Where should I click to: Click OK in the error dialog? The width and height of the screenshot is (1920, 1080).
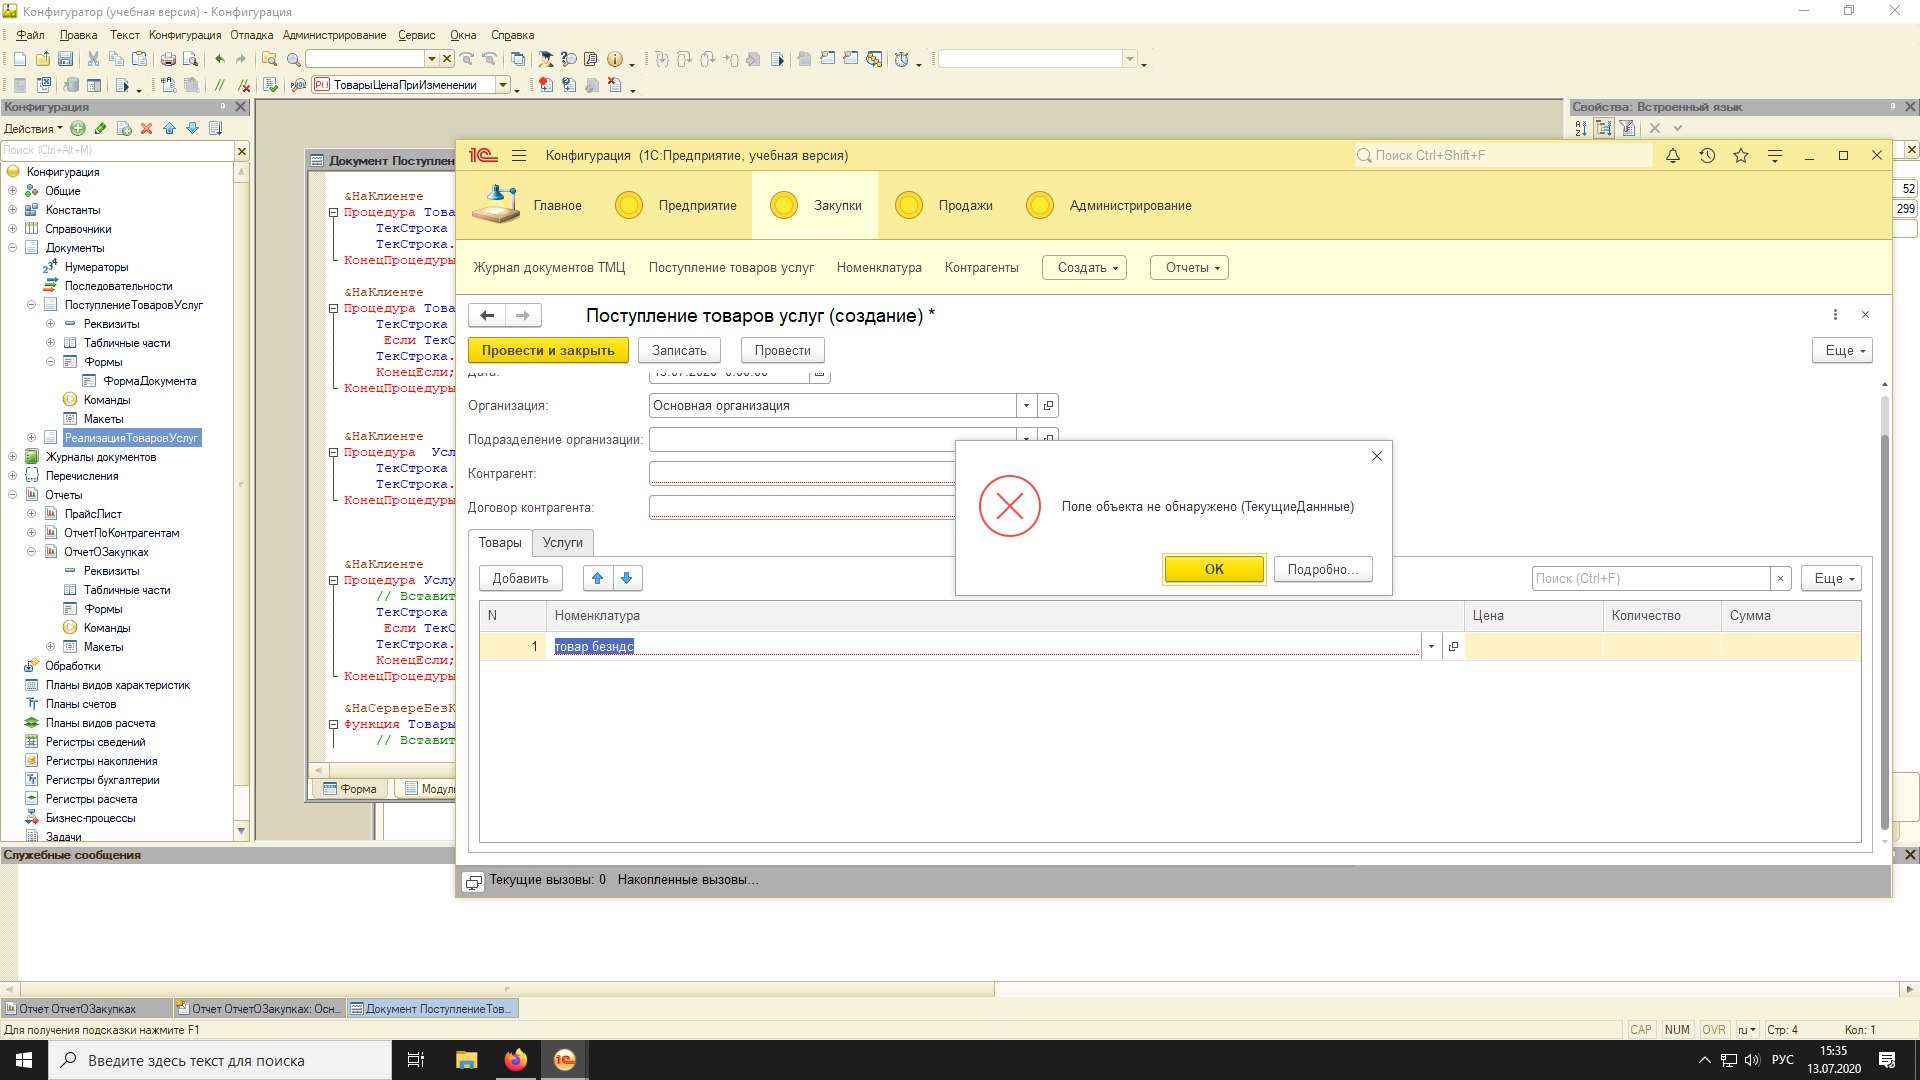pyautogui.click(x=1214, y=569)
